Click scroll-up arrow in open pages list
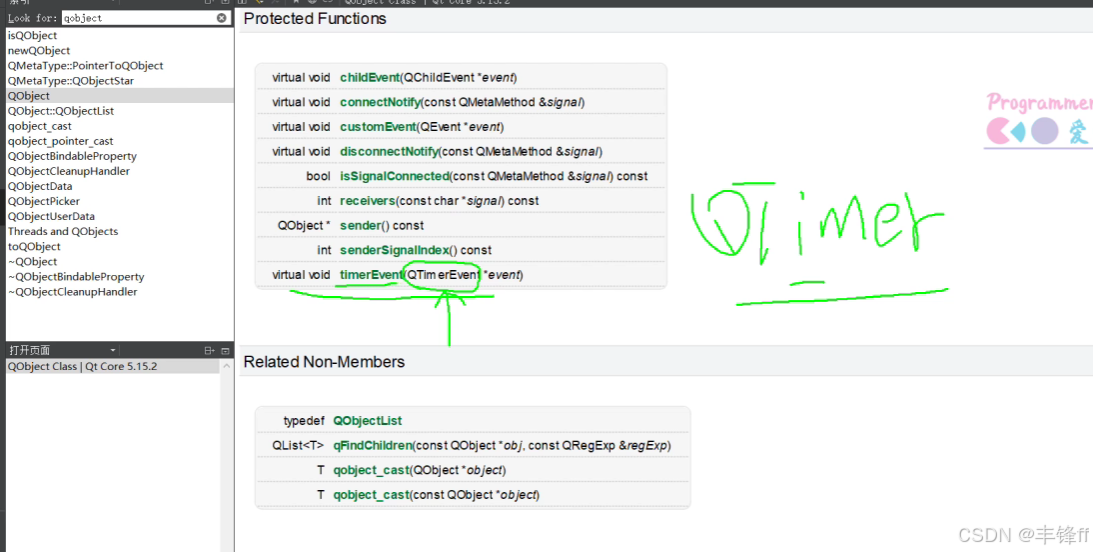Image resolution: width=1093 pixels, height=552 pixels. pyautogui.click(x=227, y=366)
